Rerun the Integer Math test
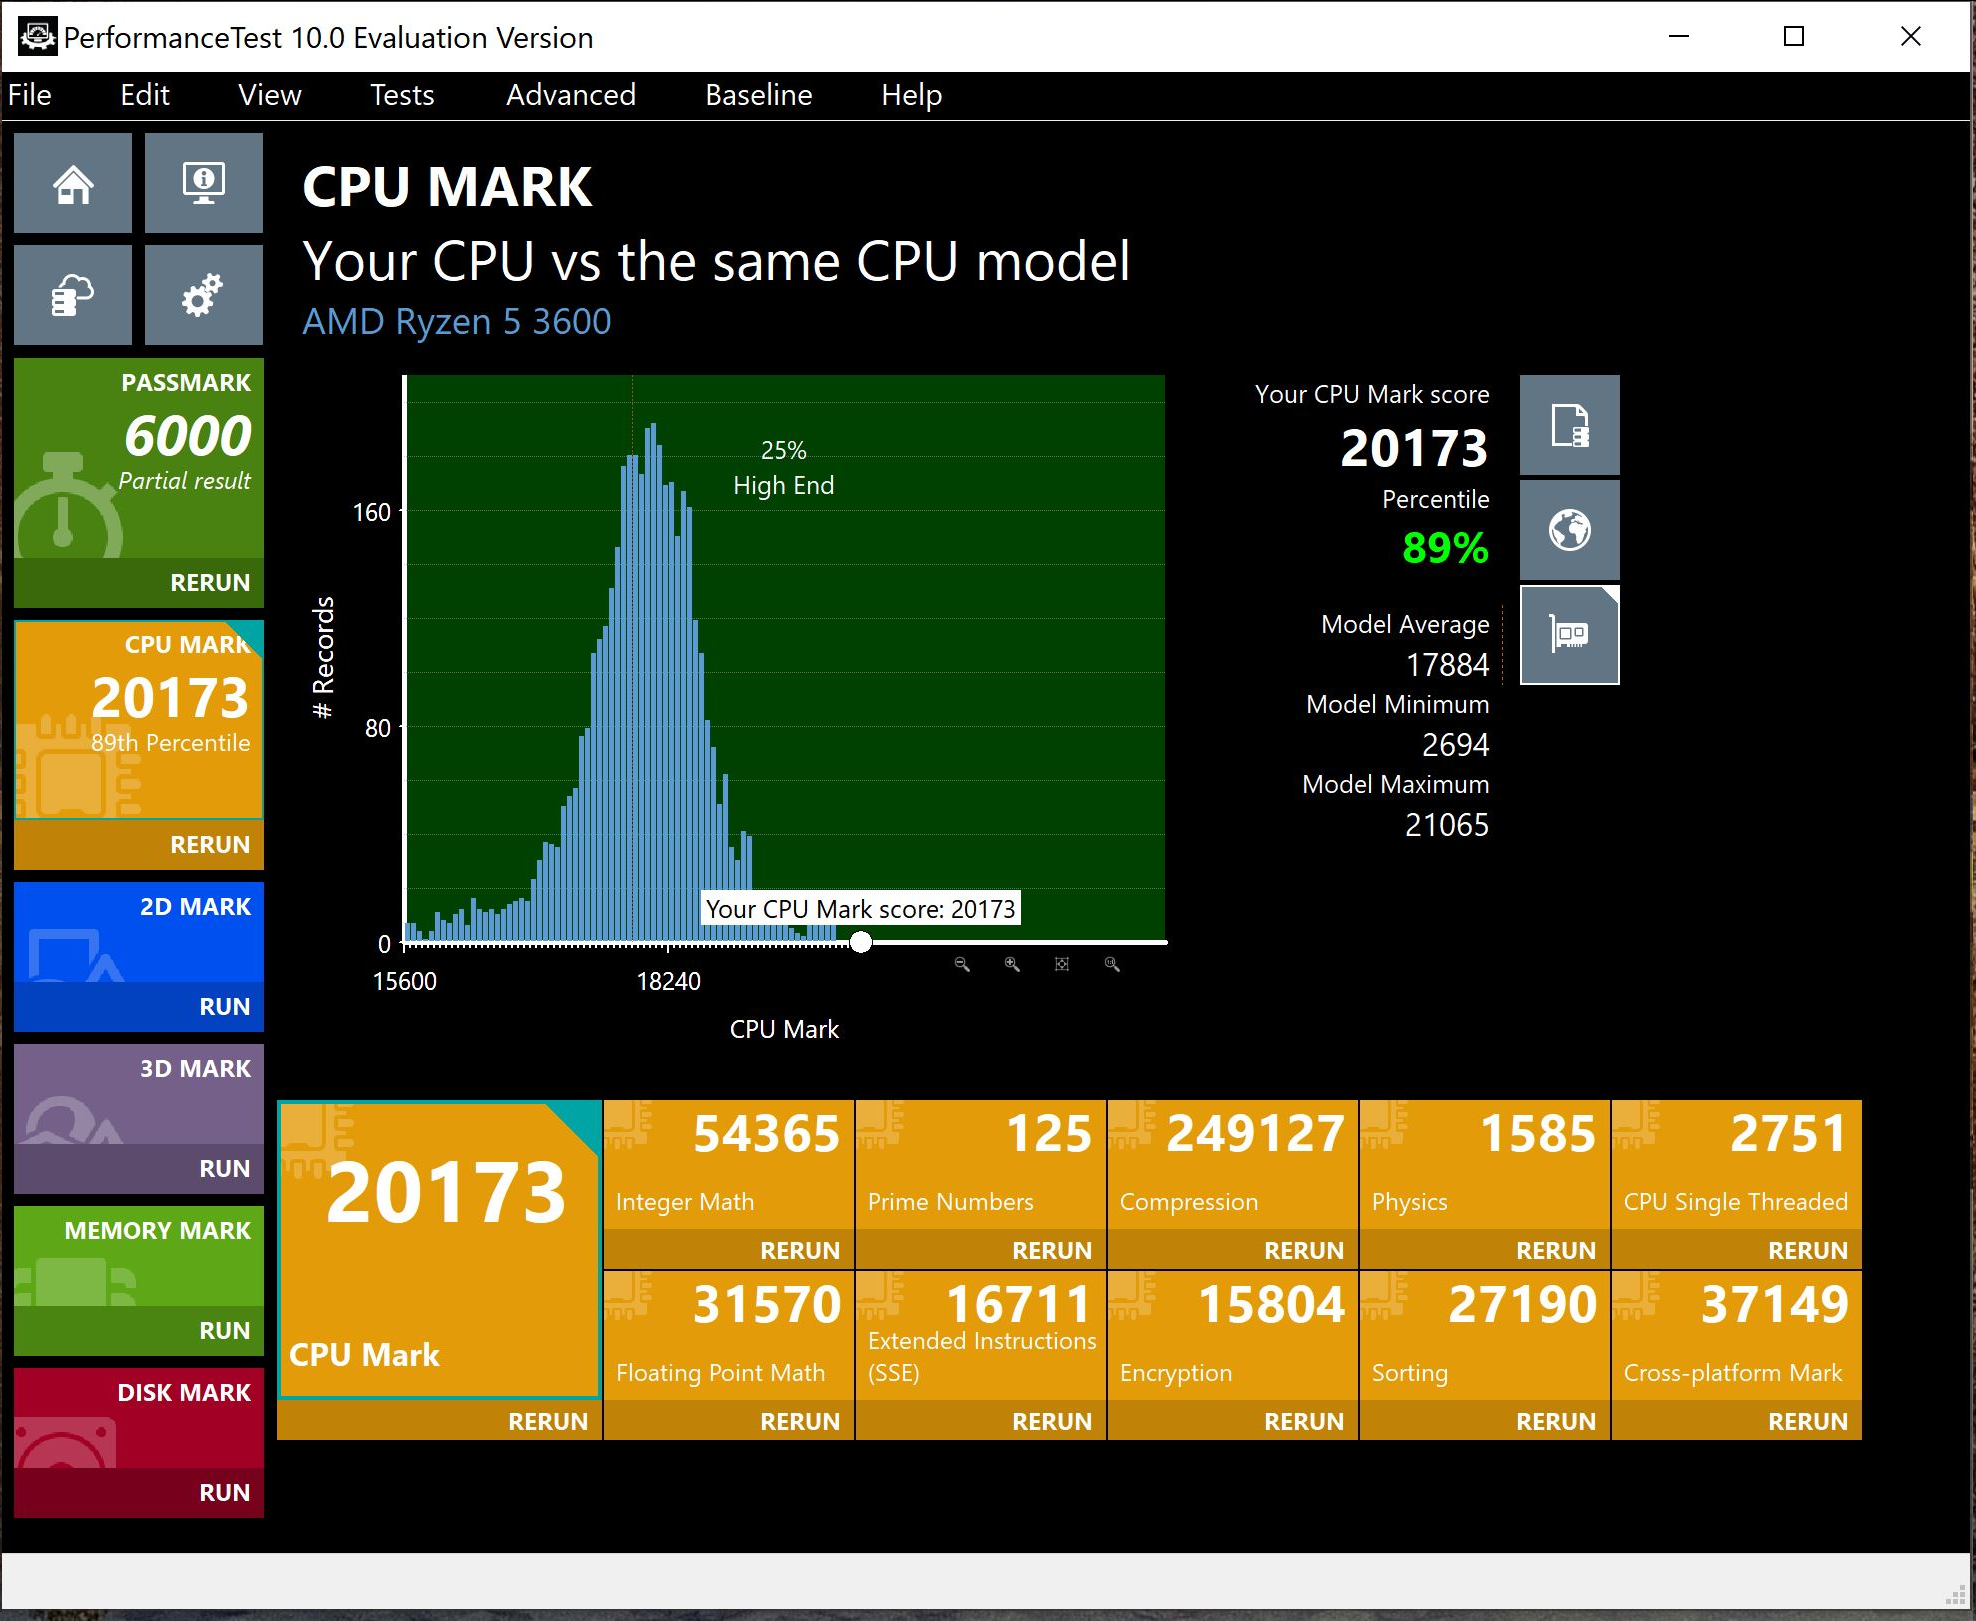Screen dimensions: 1976x1621 point(799,1250)
